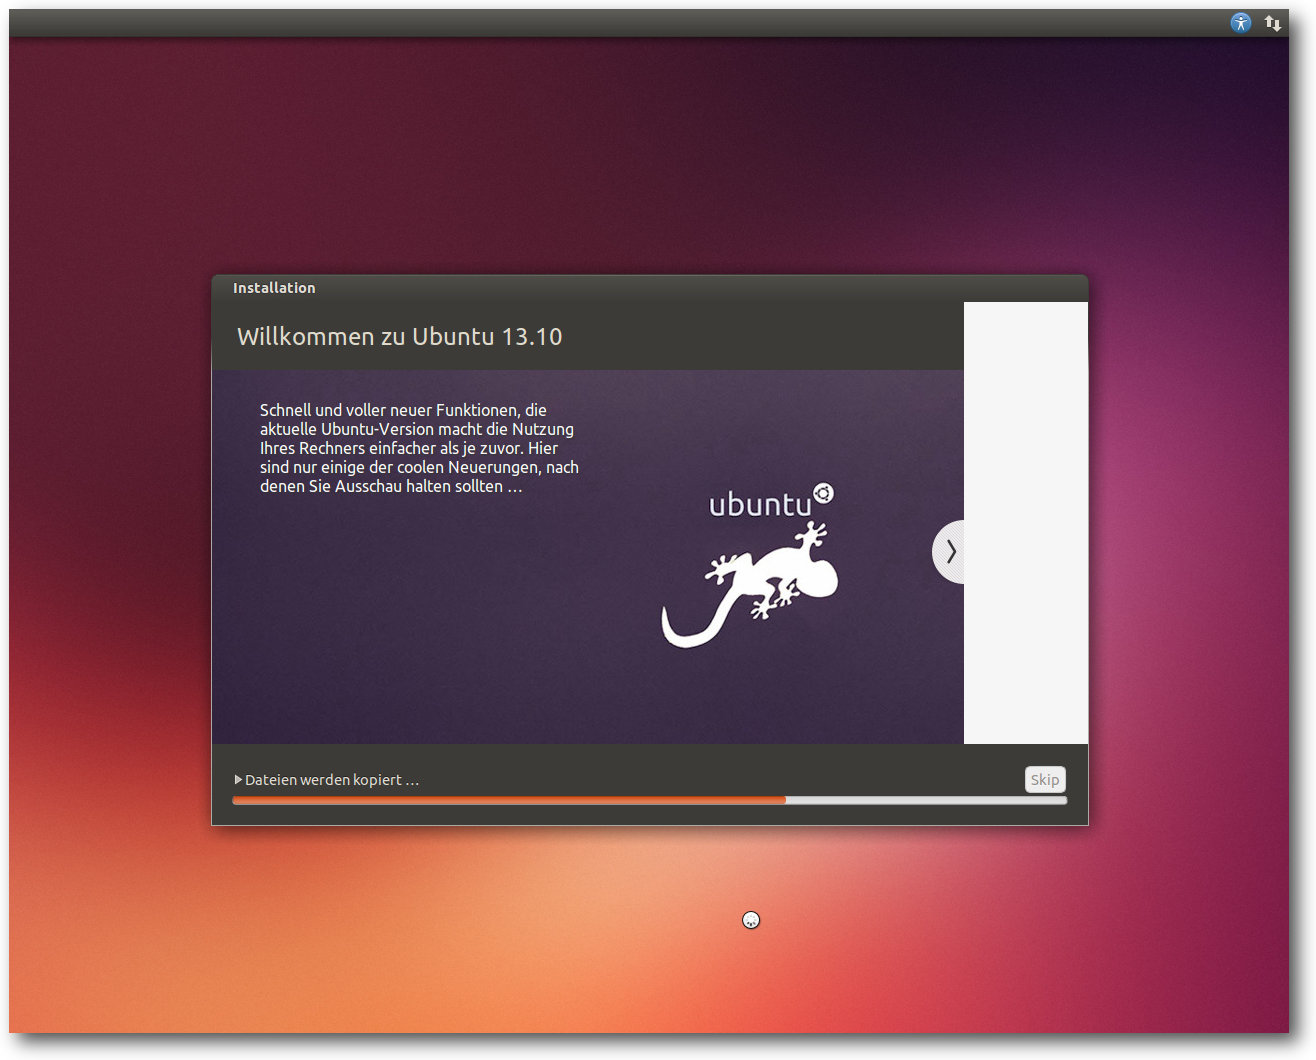1316x1060 pixels.
Task: Click the 'Willkommen zu Ubuntu 13.10' heading
Action: [400, 337]
